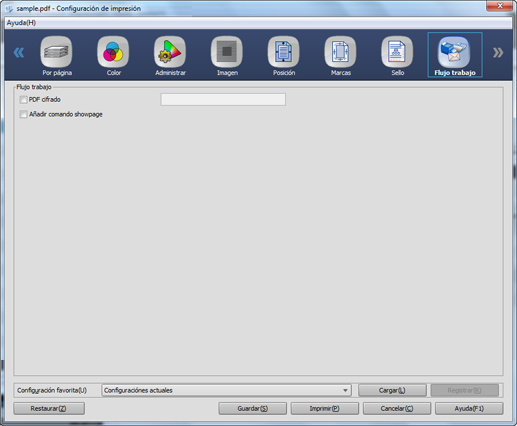Select the Flujo trabajo workflow icon
Image resolution: width=517 pixels, height=426 pixels.
click(x=455, y=55)
